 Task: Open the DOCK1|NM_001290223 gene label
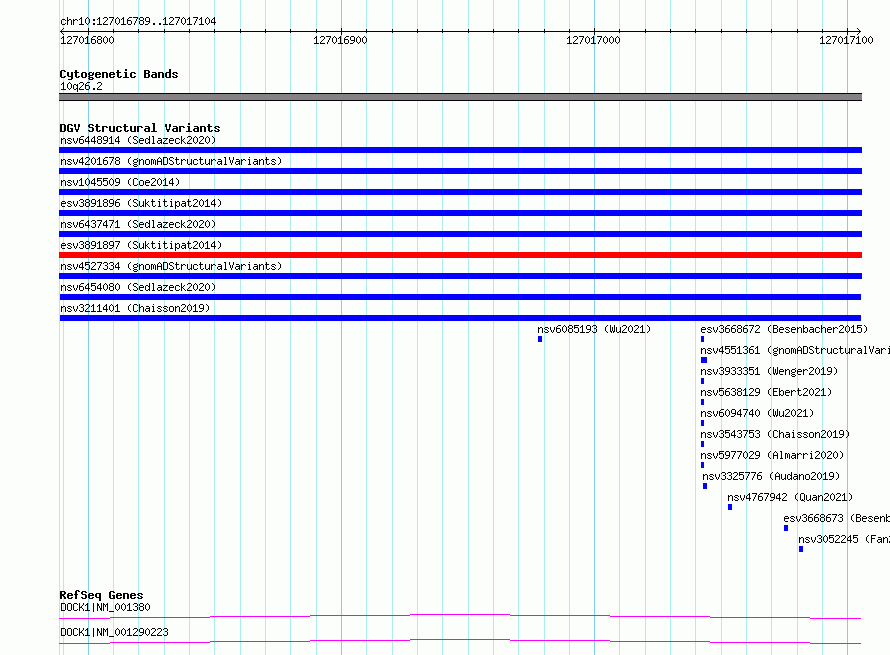pyautogui.click(x=114, y=632)
